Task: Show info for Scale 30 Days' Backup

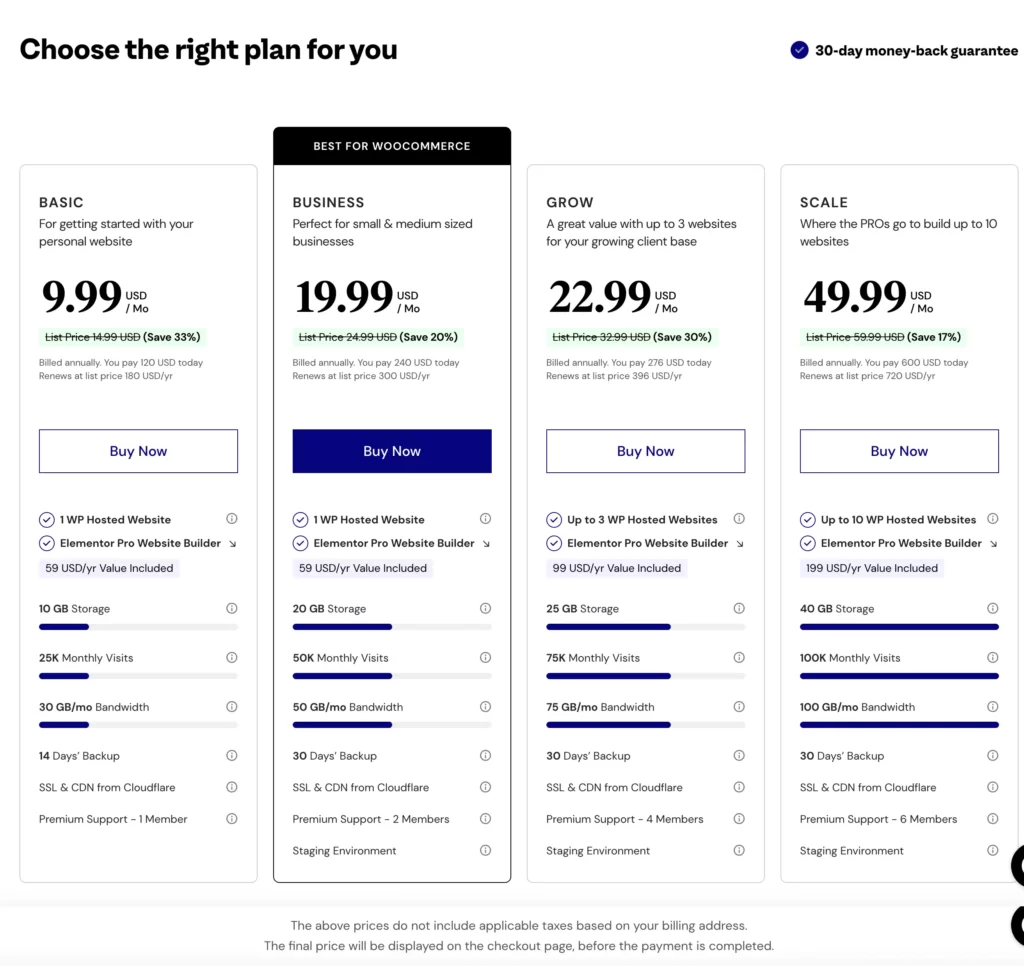Action: click(993, 755)
